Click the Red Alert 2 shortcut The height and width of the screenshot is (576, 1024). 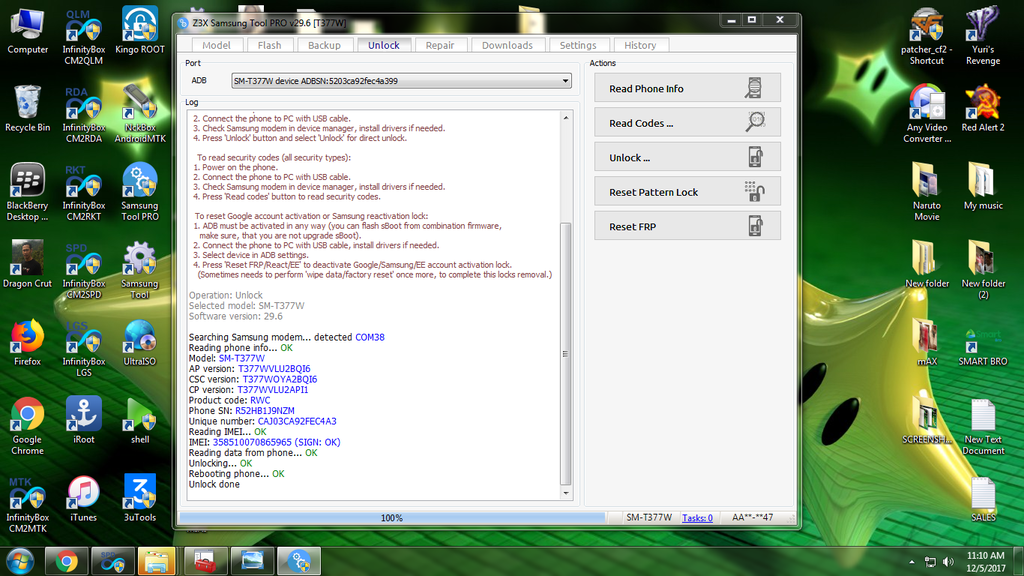click(x=982, y=108)
